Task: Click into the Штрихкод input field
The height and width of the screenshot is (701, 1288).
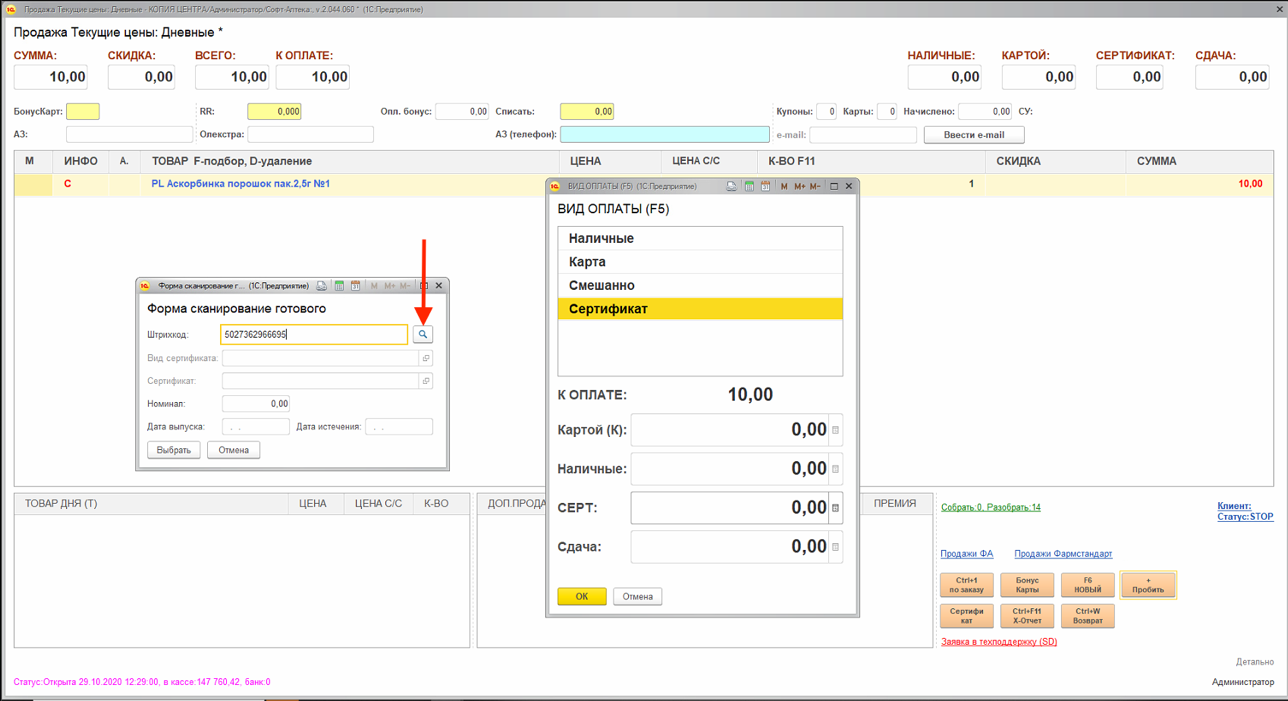Action: 313,334
